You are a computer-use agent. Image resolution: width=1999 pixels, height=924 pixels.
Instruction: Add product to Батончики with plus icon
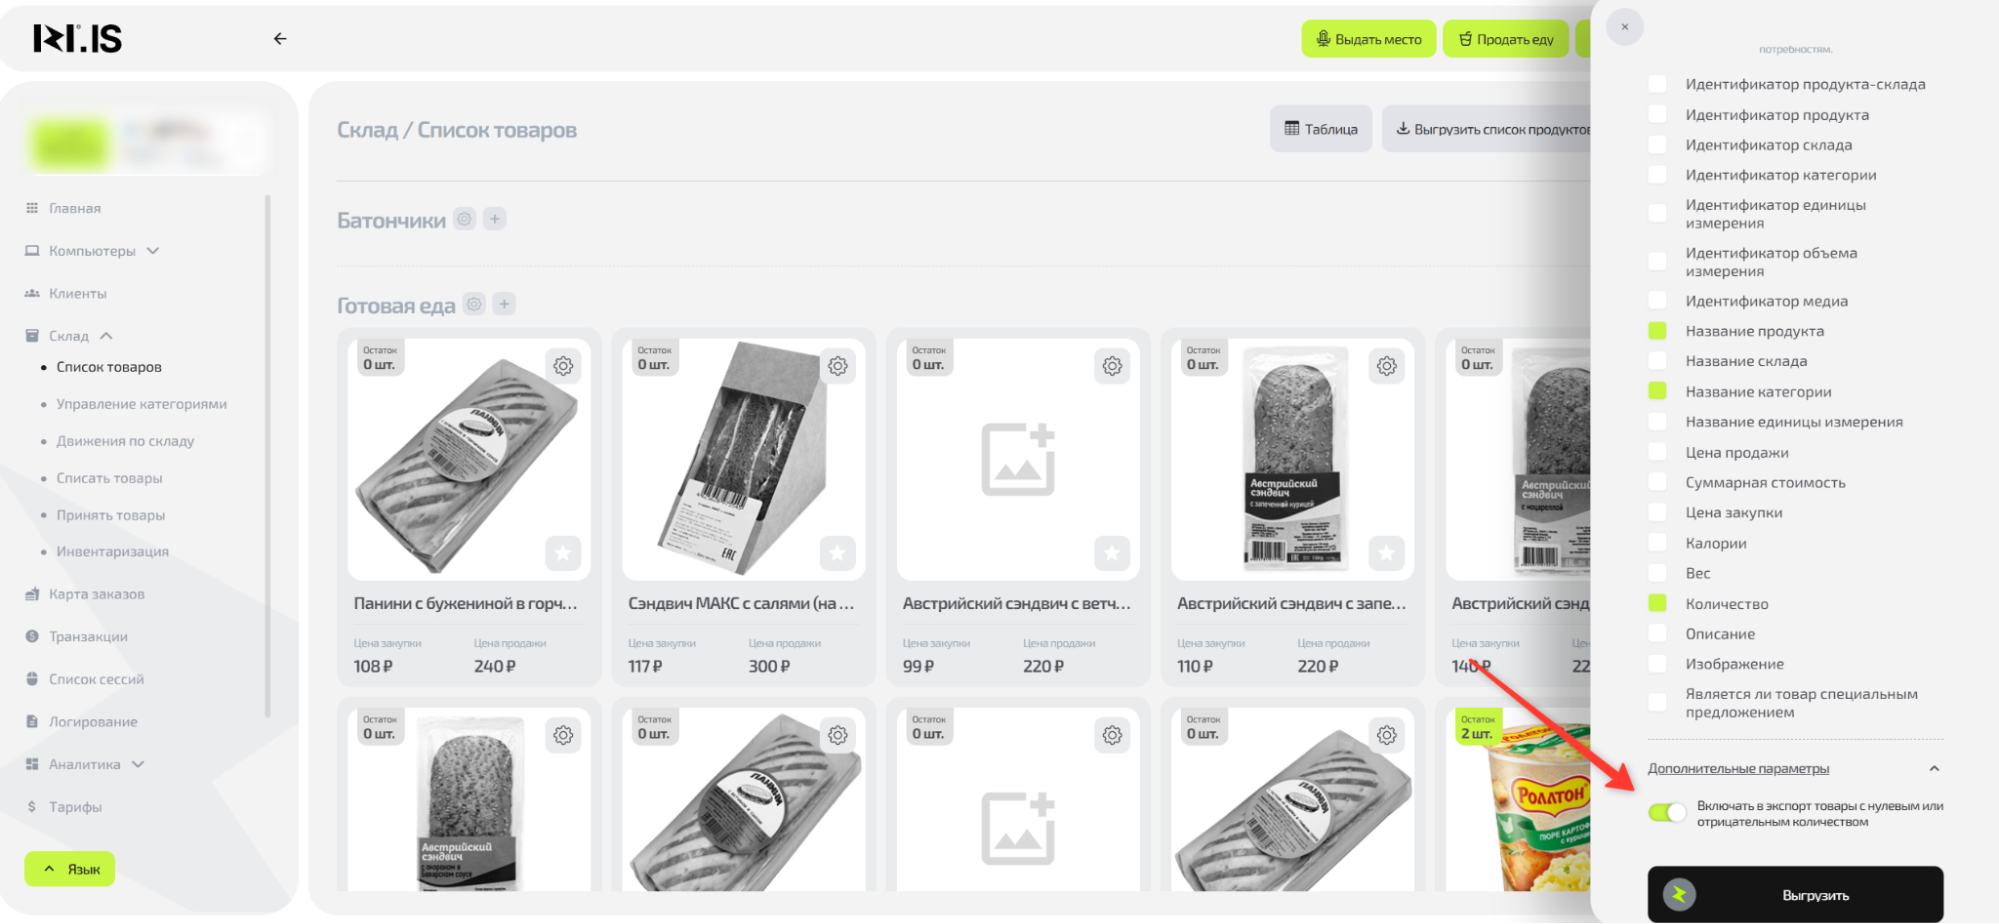pyautogui.click(x=495, y=219)
